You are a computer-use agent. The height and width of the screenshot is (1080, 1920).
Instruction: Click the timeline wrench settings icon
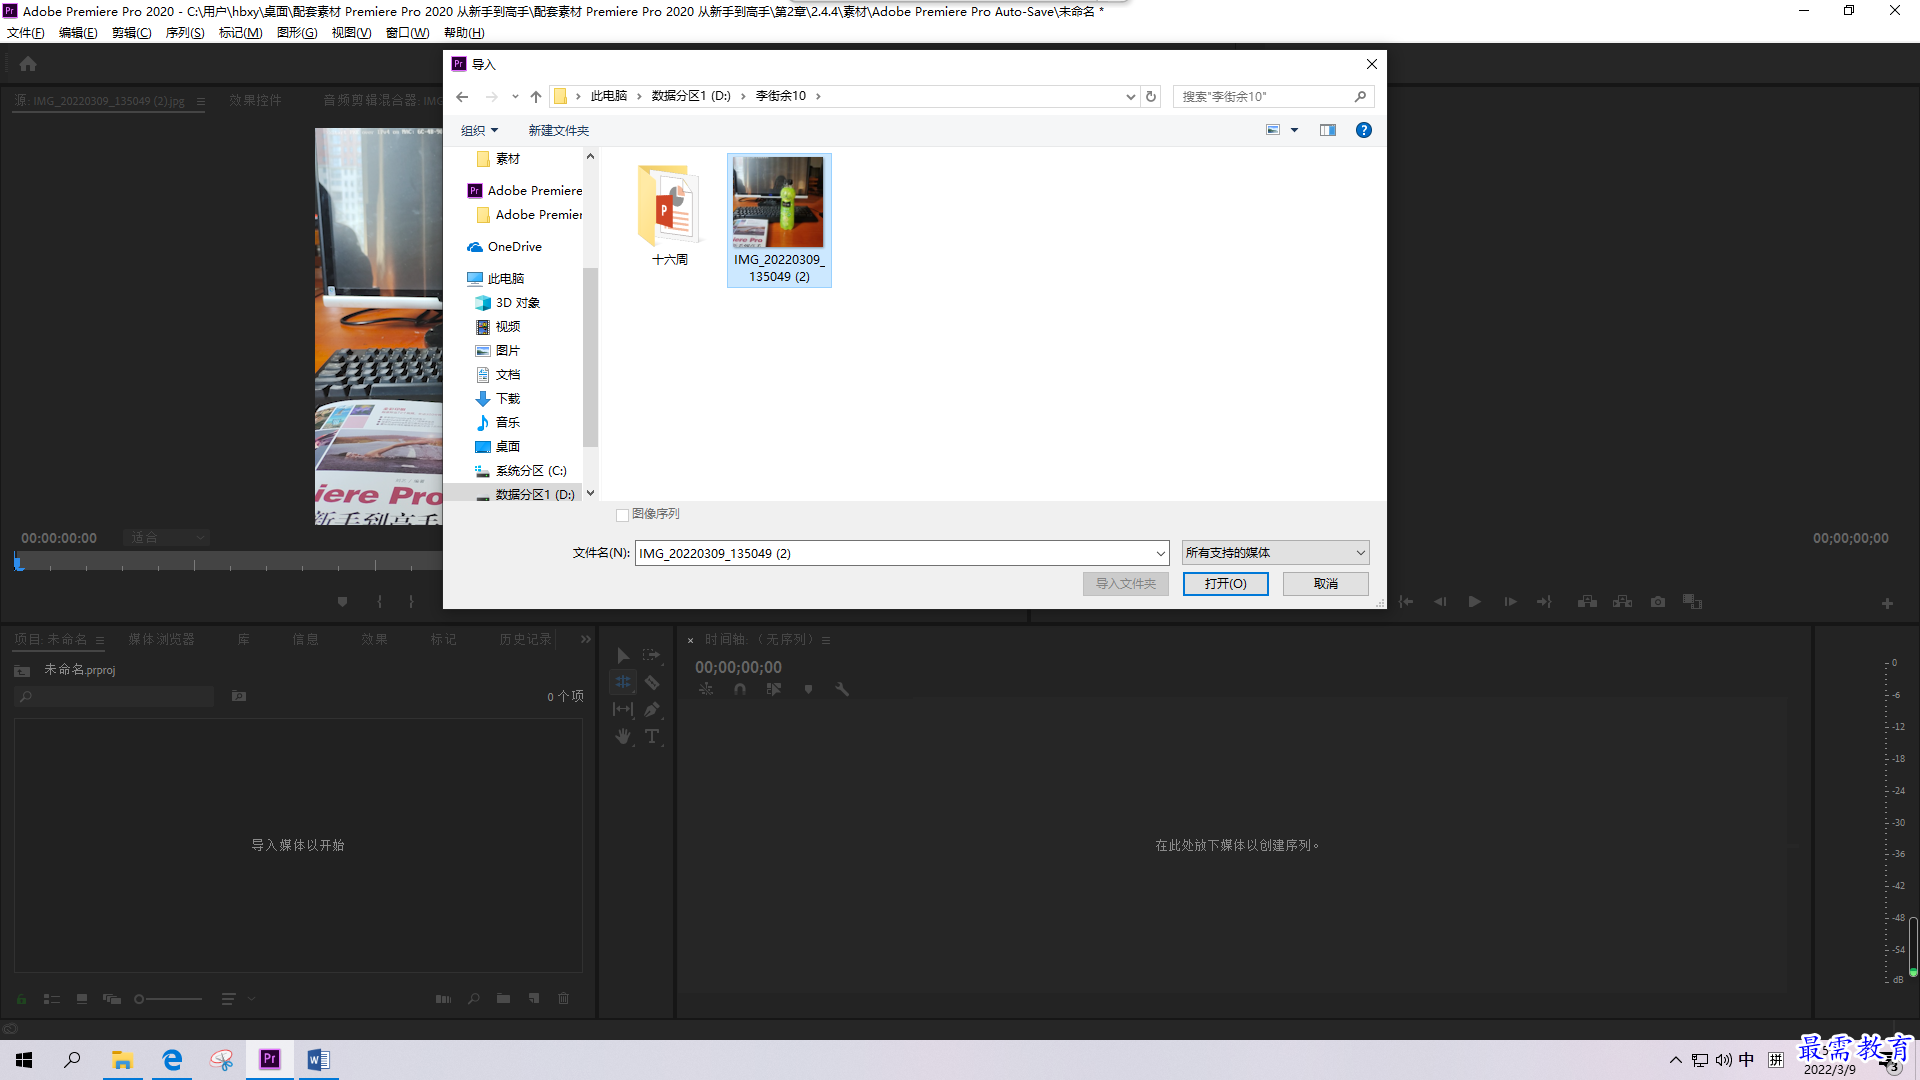tap(842, 689)
